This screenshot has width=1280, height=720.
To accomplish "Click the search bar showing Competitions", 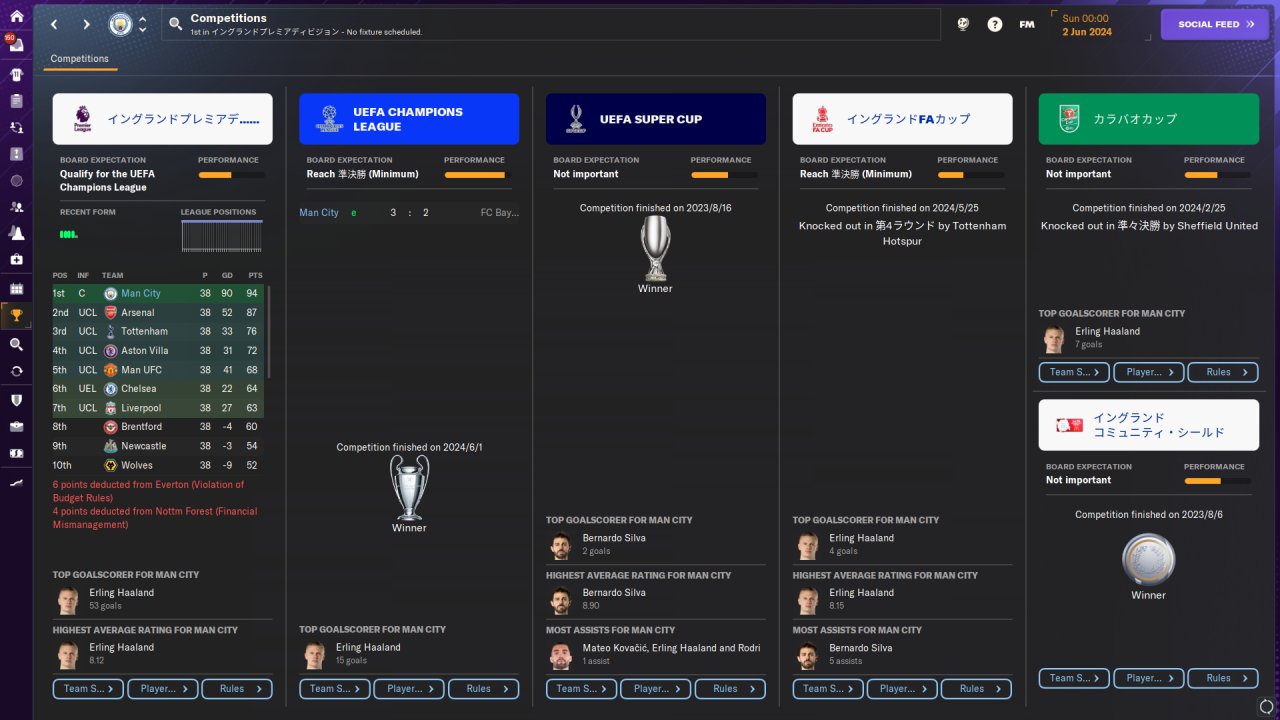I will pos(552,24).
